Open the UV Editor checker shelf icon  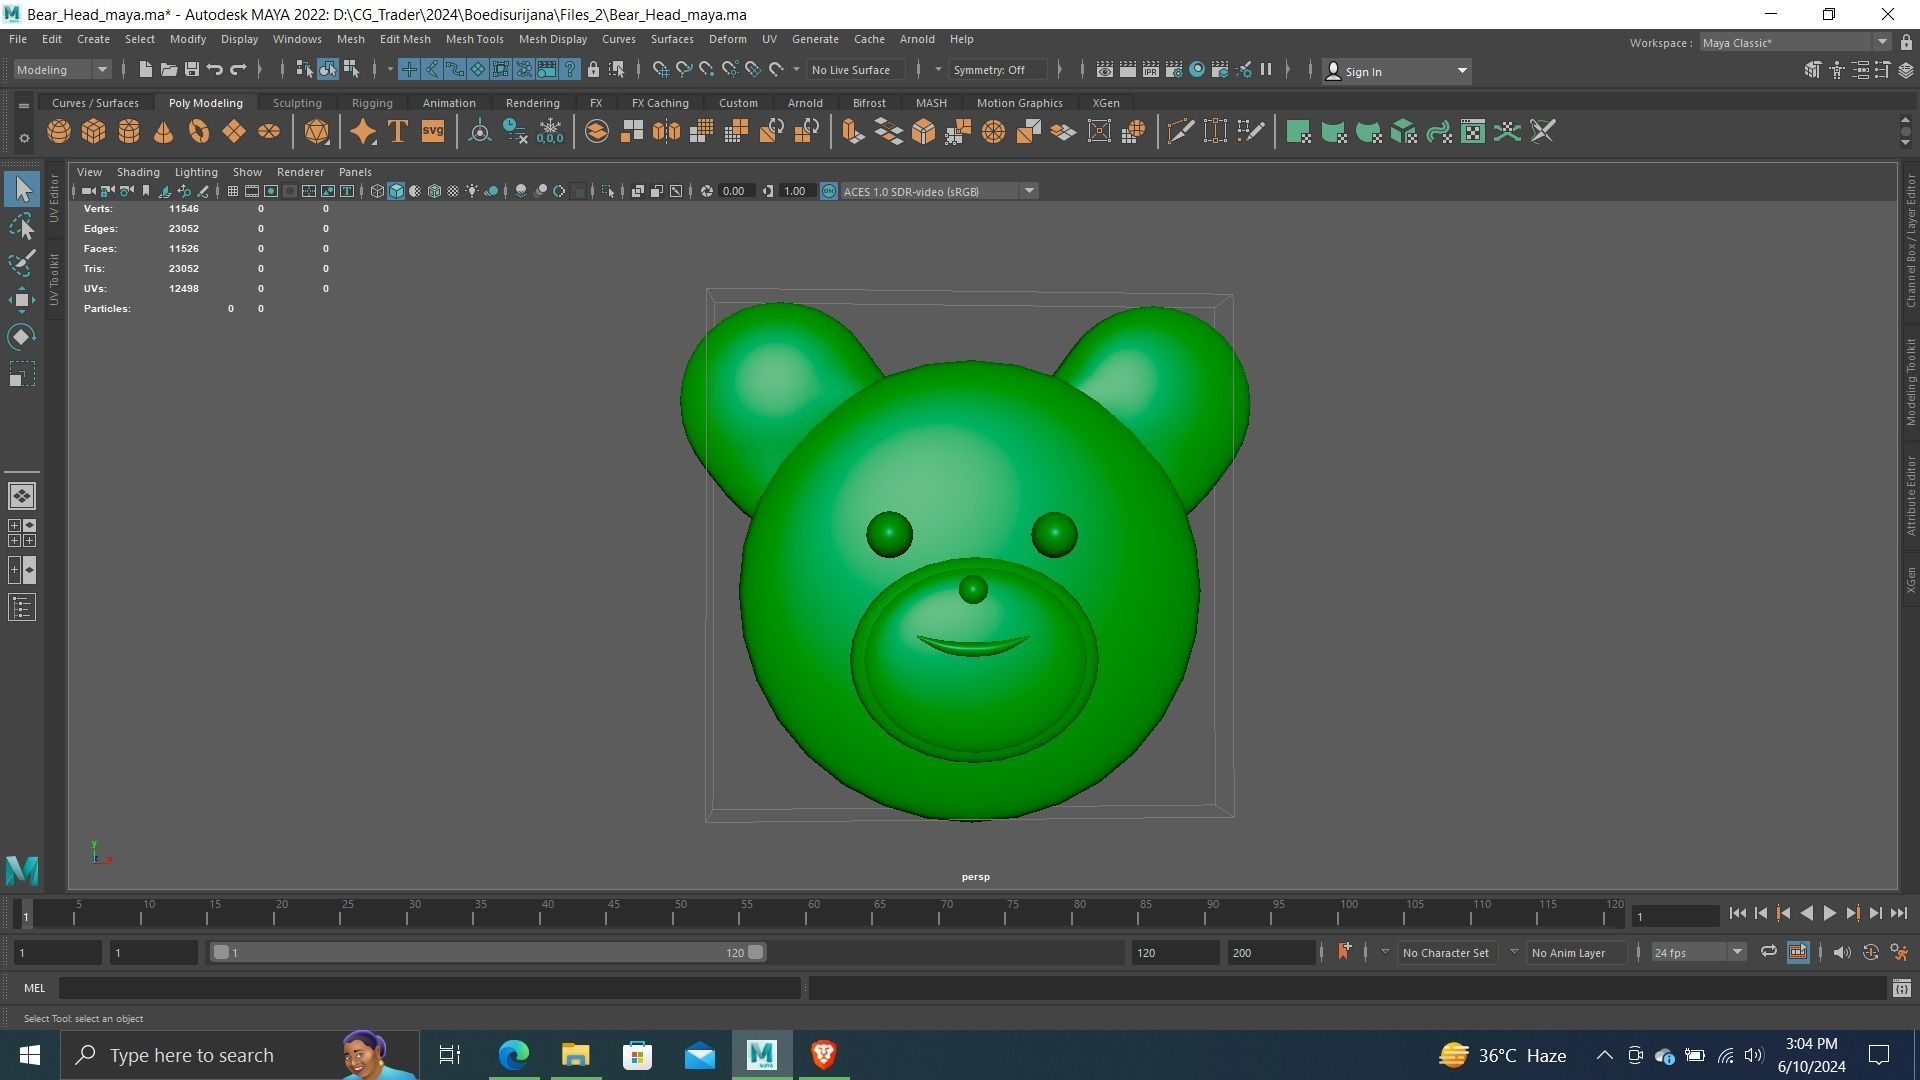point(1473,132)
